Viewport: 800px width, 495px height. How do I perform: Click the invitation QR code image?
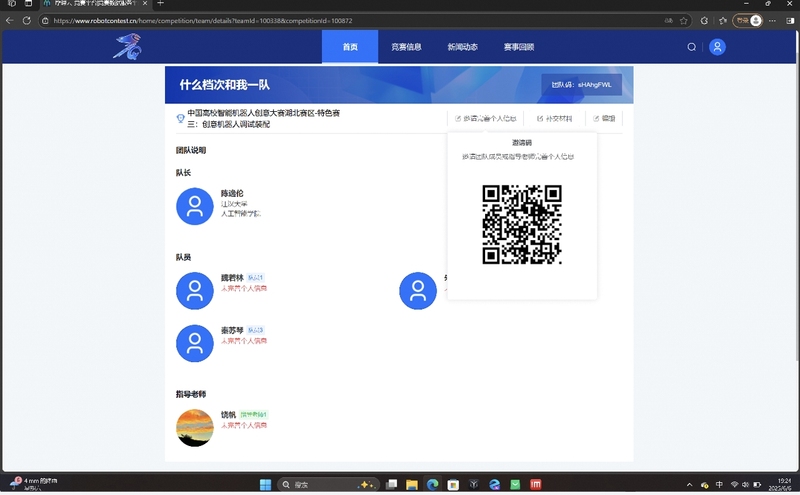pos(522,224)
